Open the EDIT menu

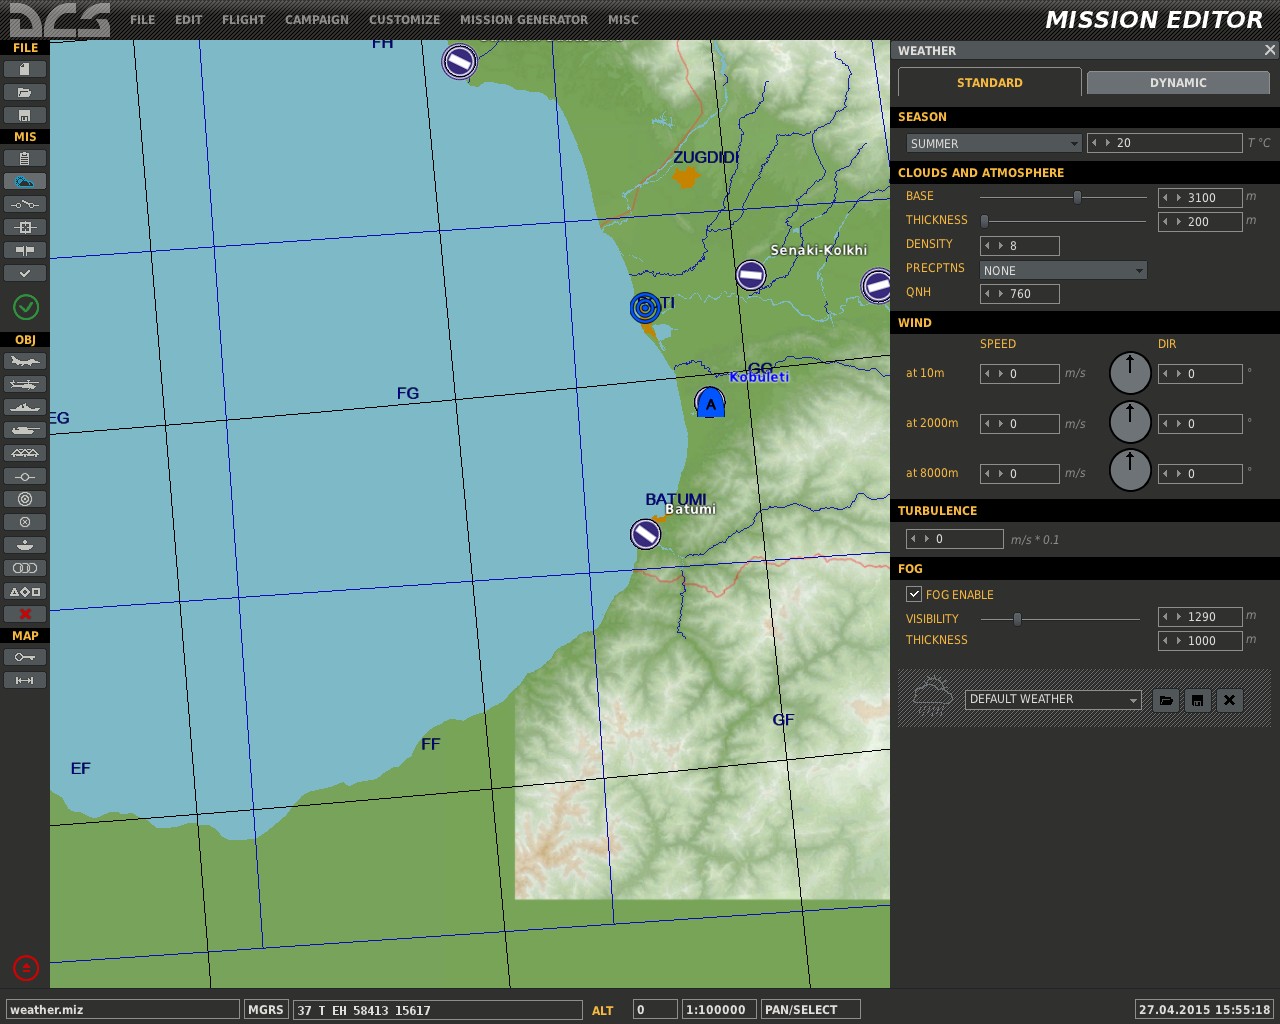[188, 20]
